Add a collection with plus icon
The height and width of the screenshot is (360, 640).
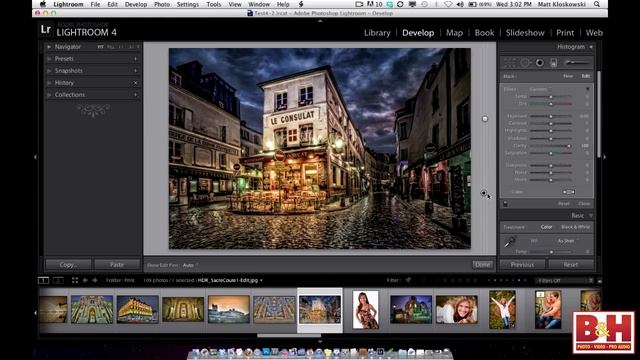136,95
